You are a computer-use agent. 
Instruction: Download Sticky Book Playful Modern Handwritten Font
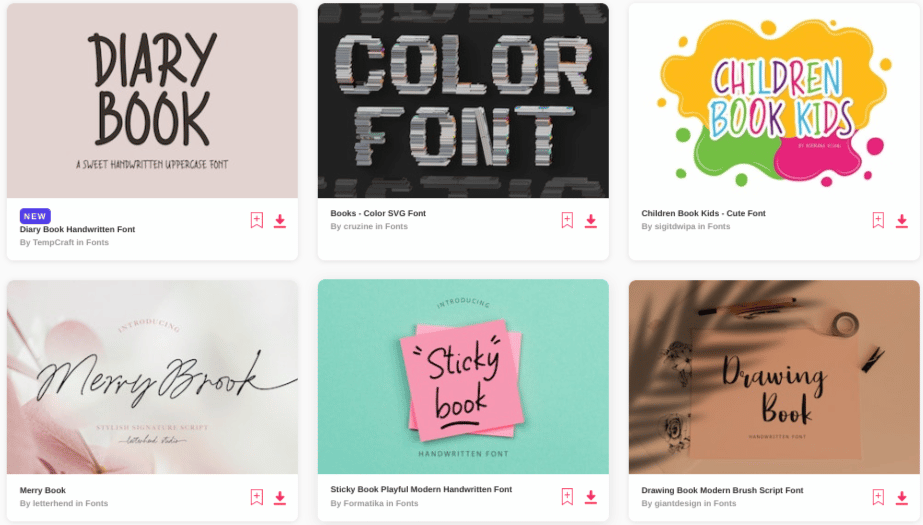pyautogui.click(x=590, y=497)
